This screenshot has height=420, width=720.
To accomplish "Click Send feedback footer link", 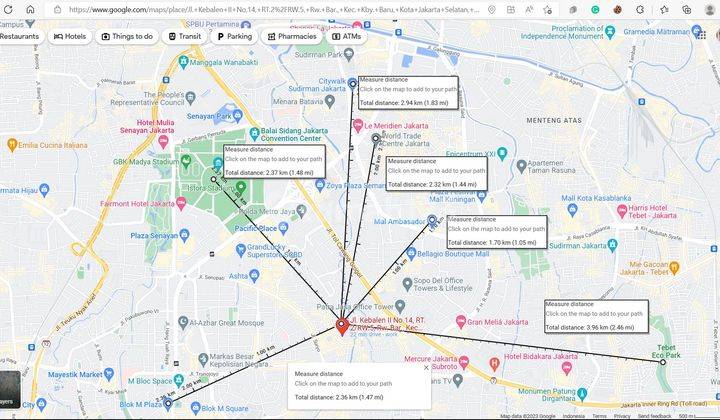I will click(654, 416).
